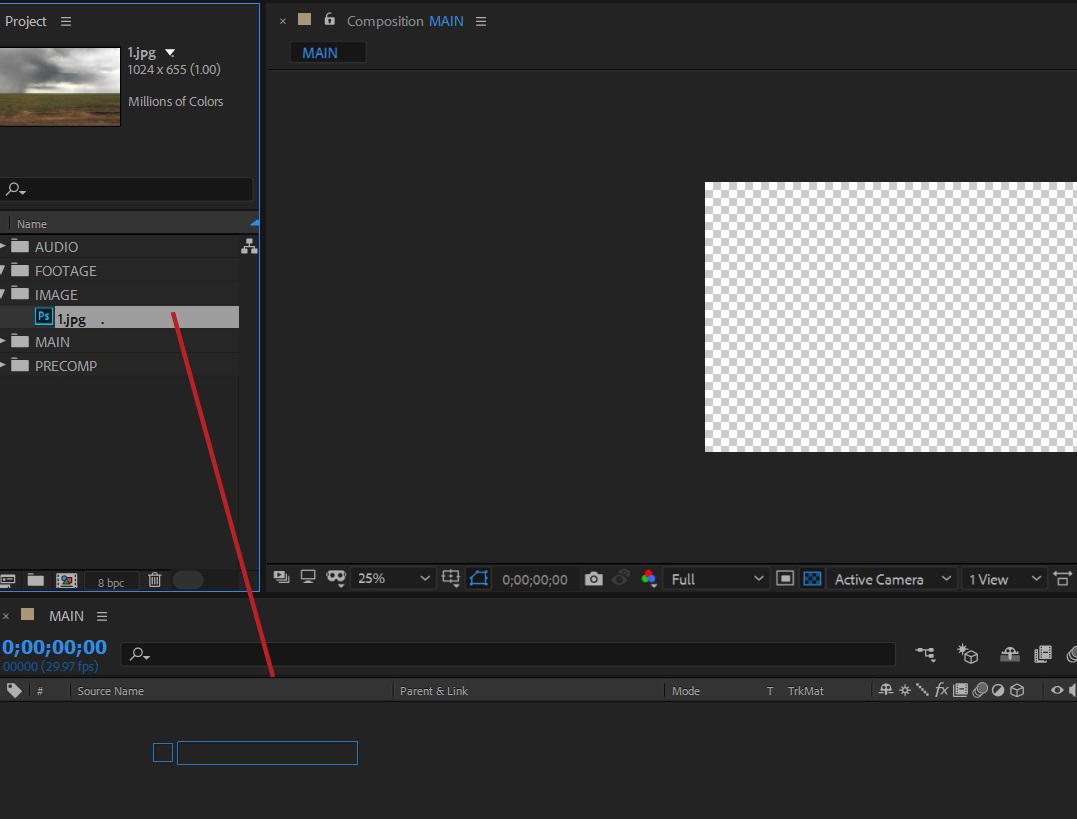Image resolution: width=1077 pixels, height=819 pixels.
Task: Collapse the FOOTAGE folder arrow
Action: pyautogui.click(x=3, y=270)
